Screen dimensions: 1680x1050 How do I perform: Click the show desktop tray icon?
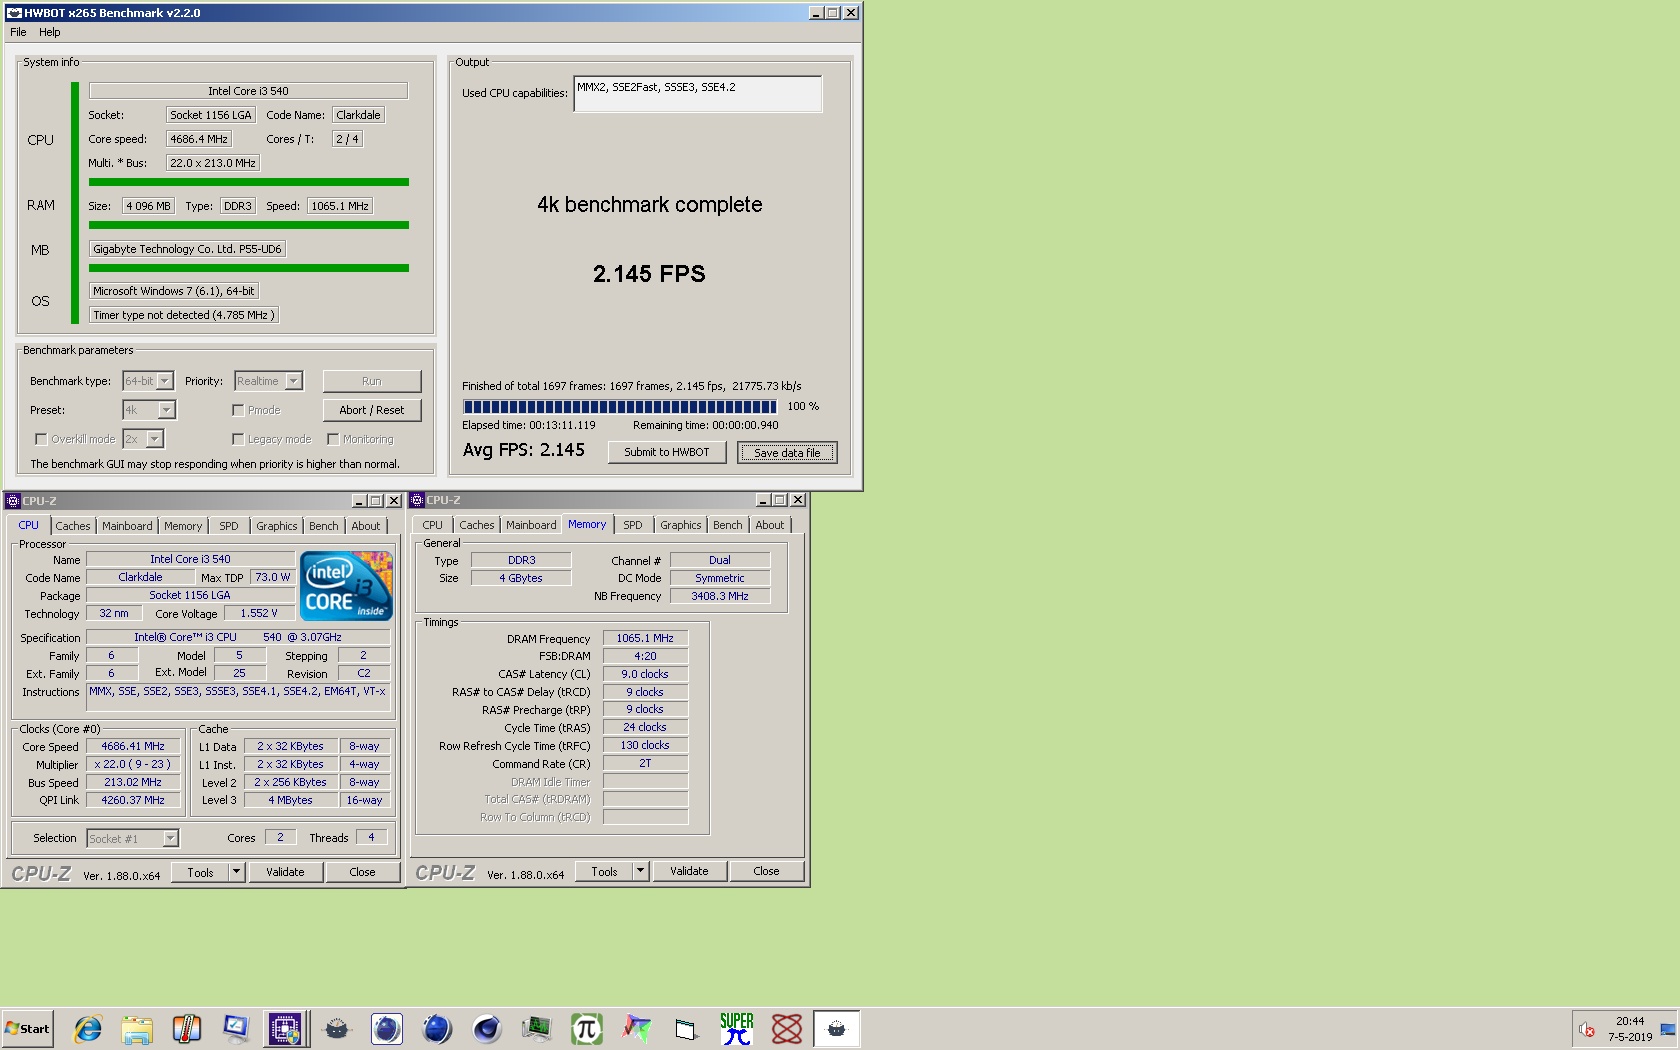[1667, 1029]
